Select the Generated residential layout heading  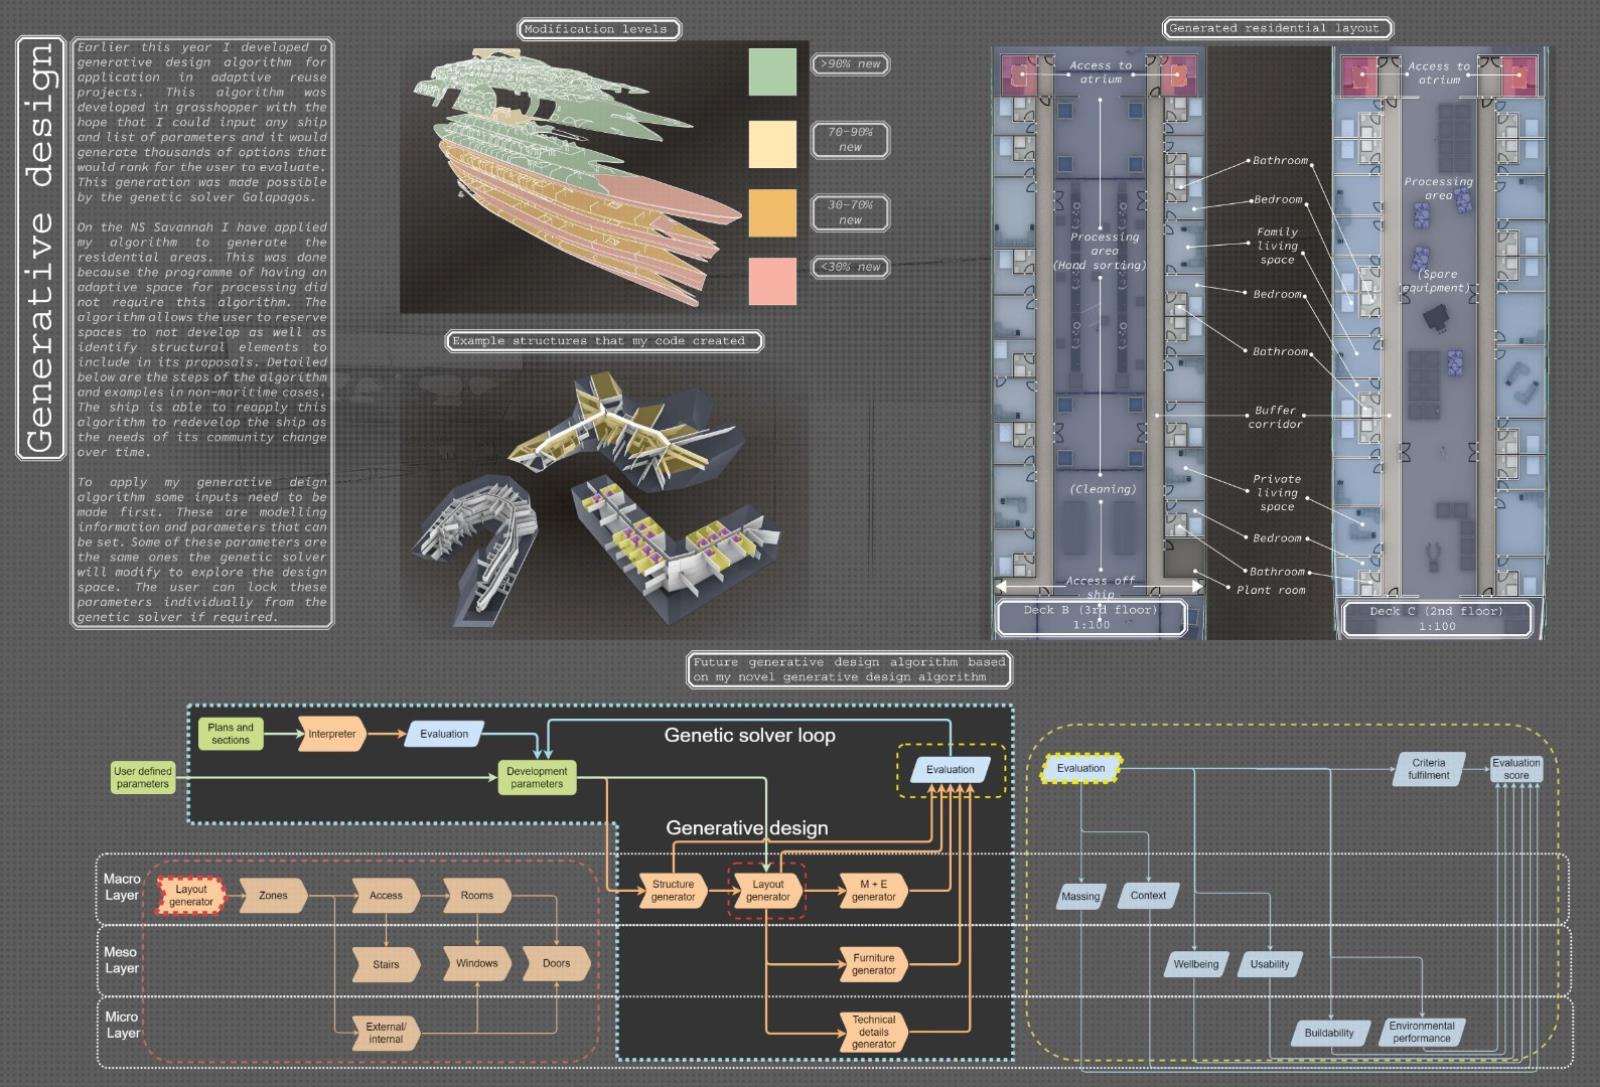tap(1274, 28)
